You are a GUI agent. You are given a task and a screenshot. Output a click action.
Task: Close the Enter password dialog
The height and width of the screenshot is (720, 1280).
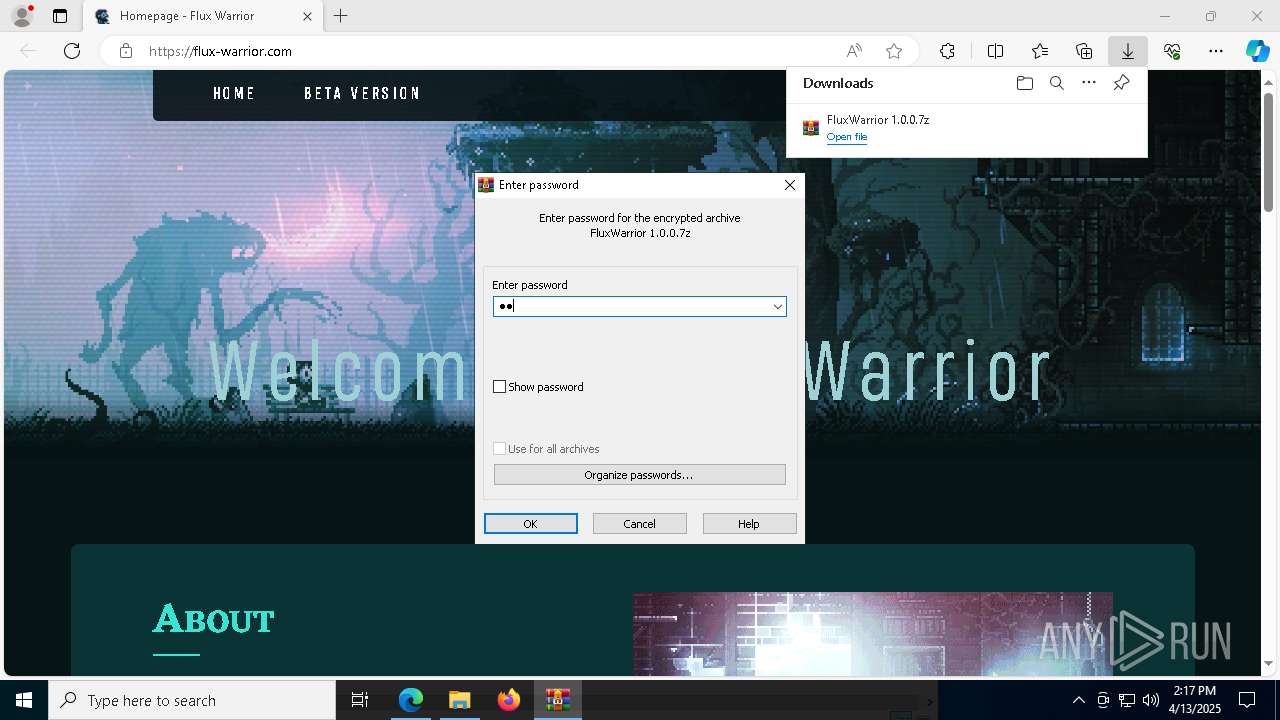(x=789, y=185)
